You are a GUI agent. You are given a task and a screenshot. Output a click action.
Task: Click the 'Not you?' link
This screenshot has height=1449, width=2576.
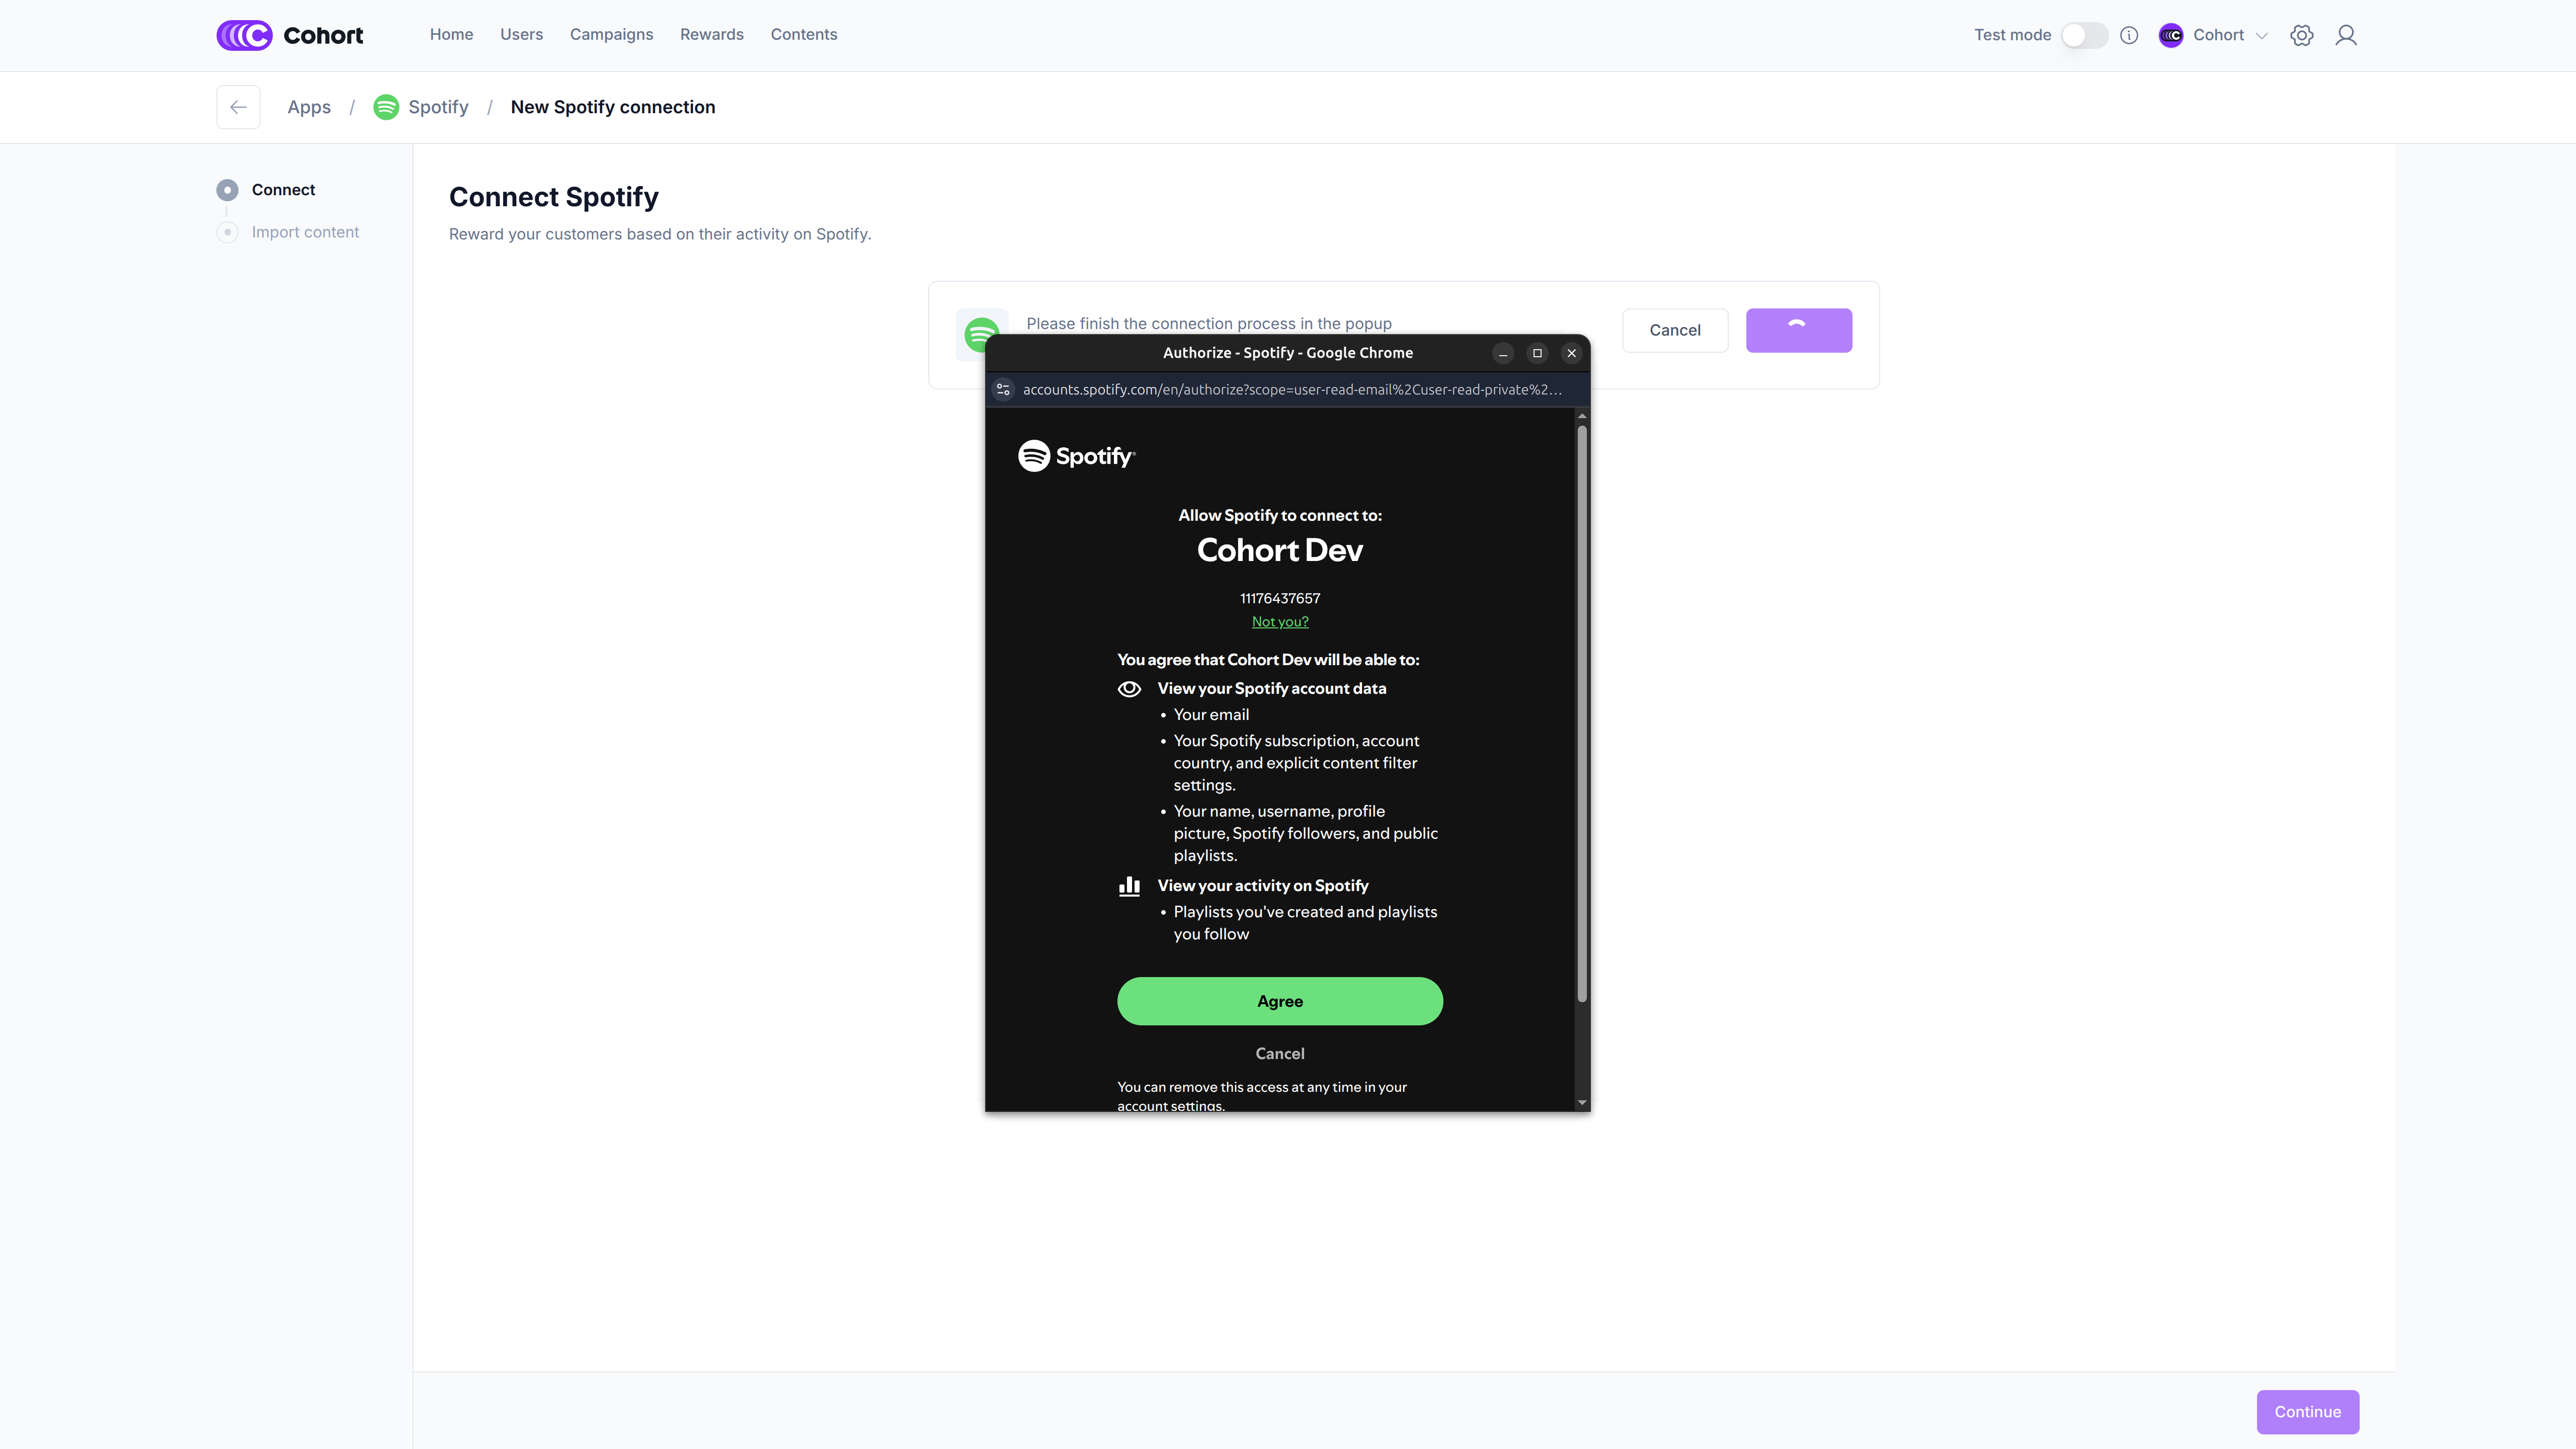pyautogui.click(x=1279, y=621)
